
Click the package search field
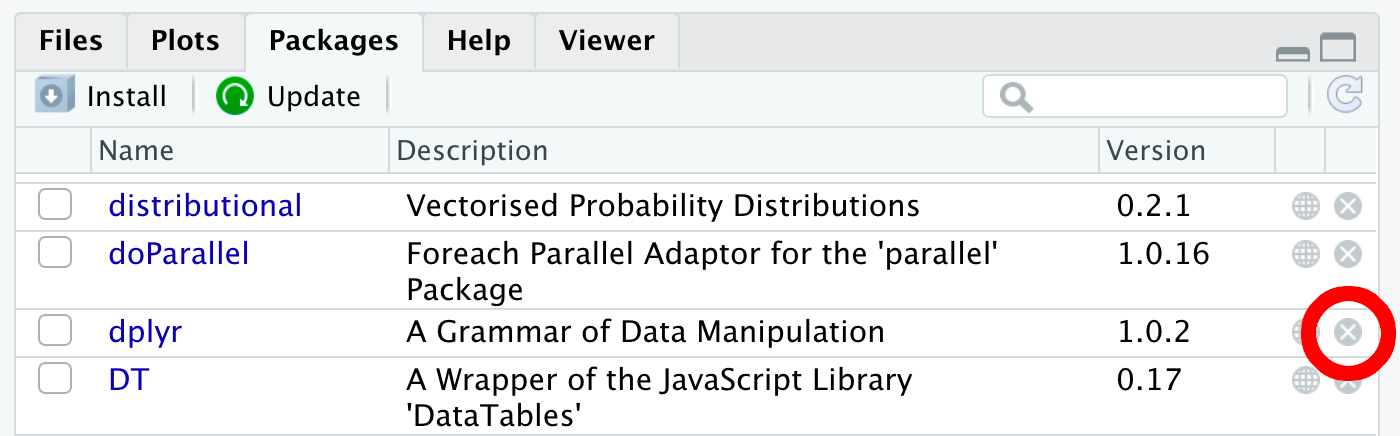coord(1135,96)
